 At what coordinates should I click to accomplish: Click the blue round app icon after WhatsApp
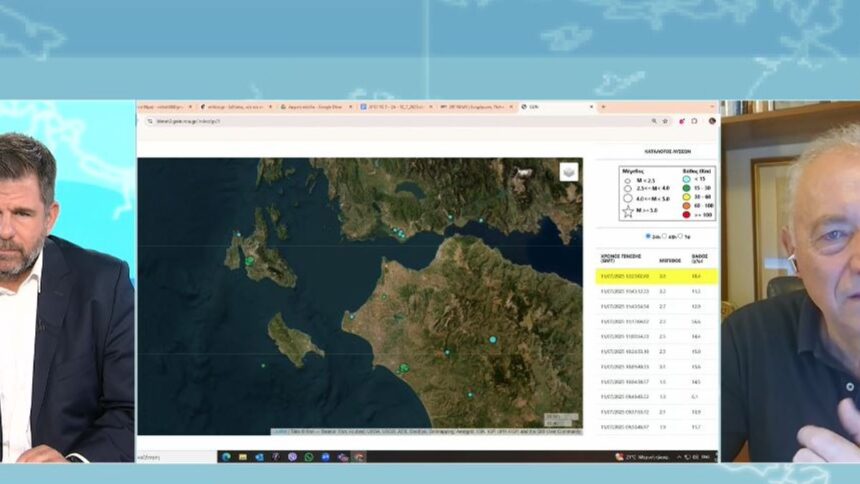pos(326,457)
